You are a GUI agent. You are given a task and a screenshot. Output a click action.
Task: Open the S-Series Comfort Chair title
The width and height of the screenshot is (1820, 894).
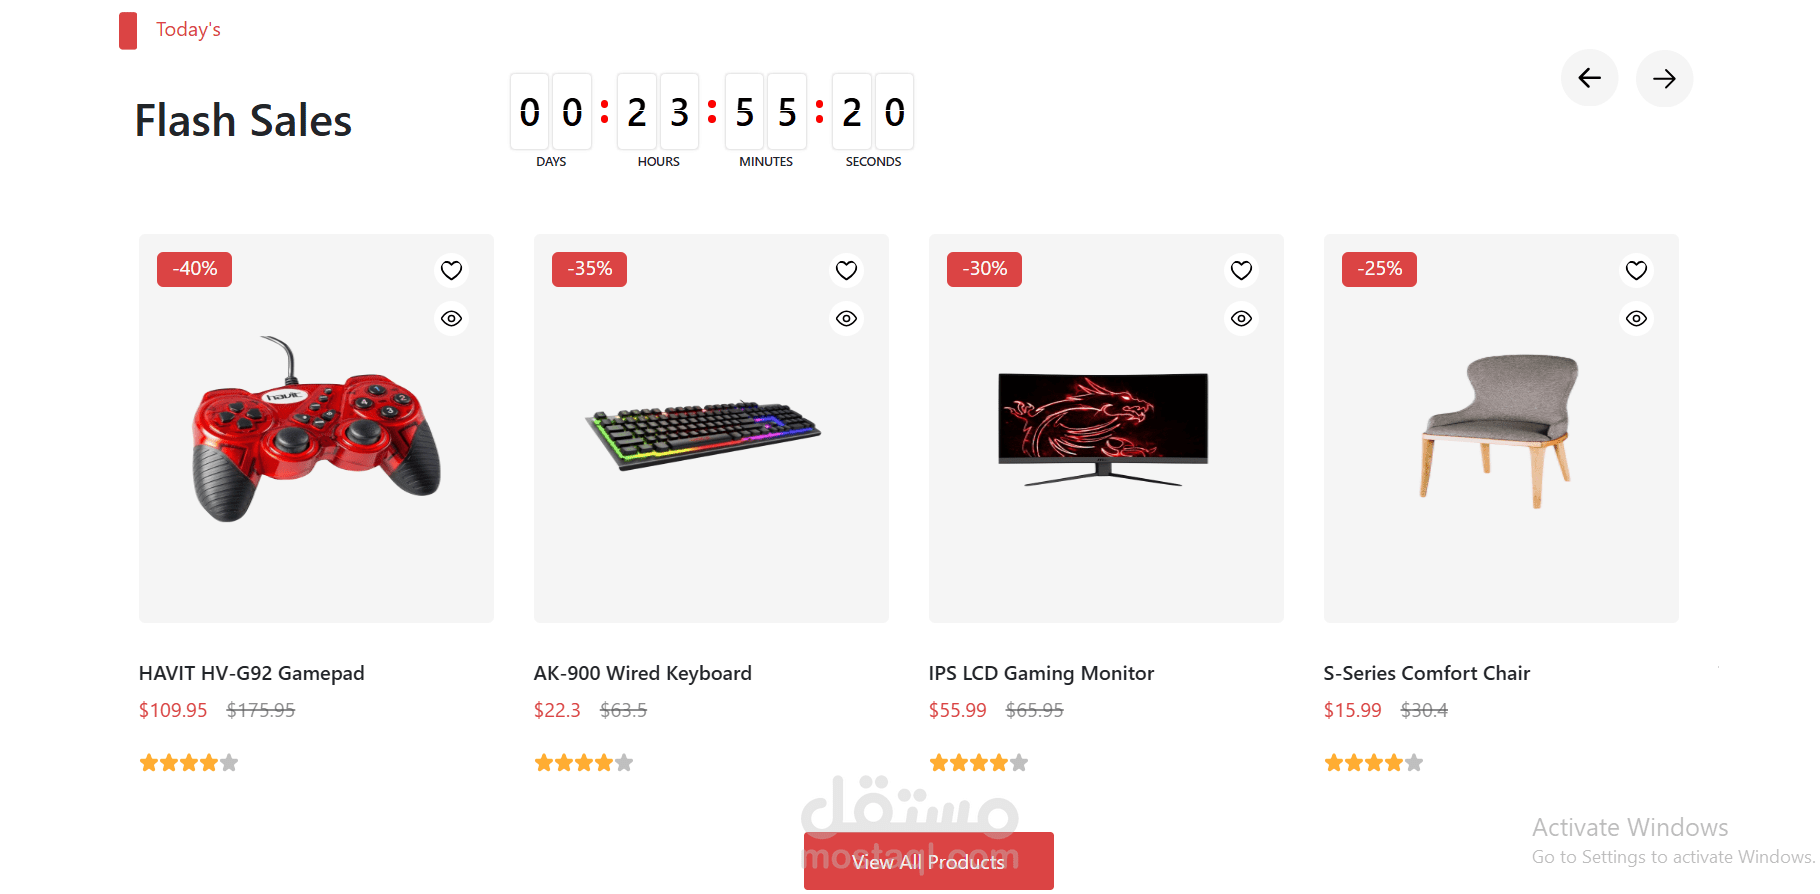(x=1426, y=673)
